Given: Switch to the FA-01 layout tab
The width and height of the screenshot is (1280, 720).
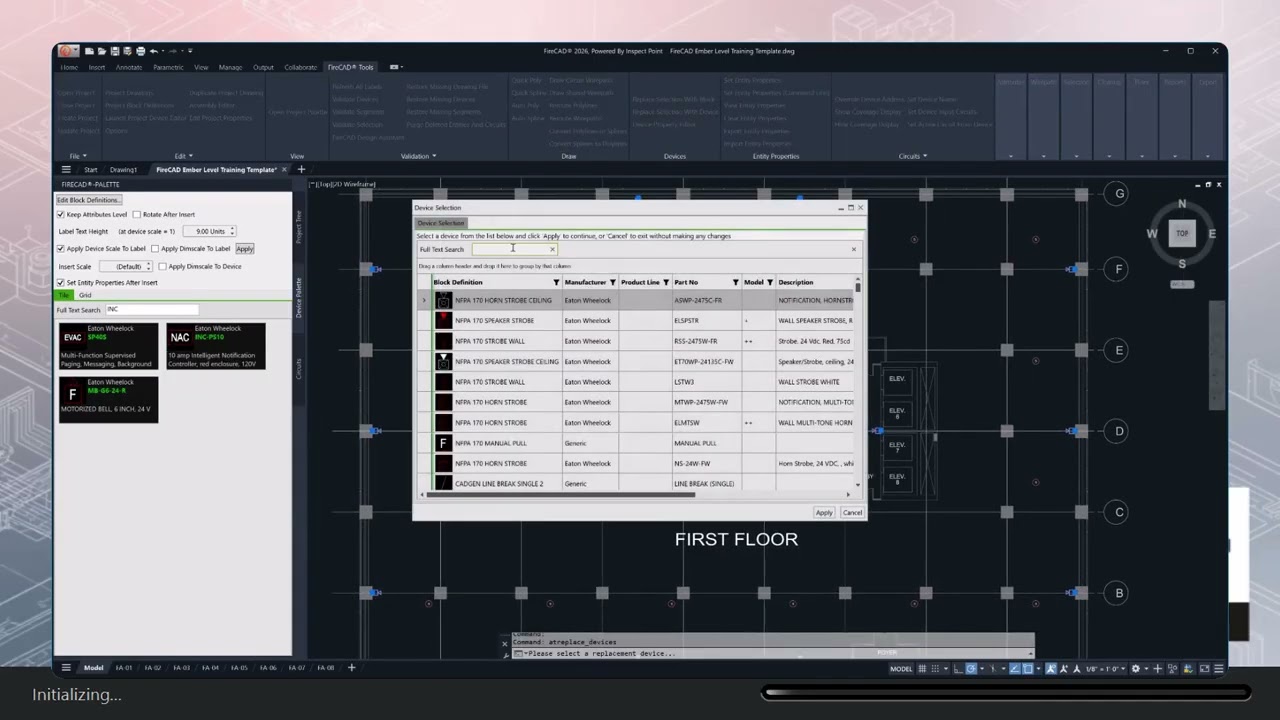Looking at the screenshot, I should 124,667.
